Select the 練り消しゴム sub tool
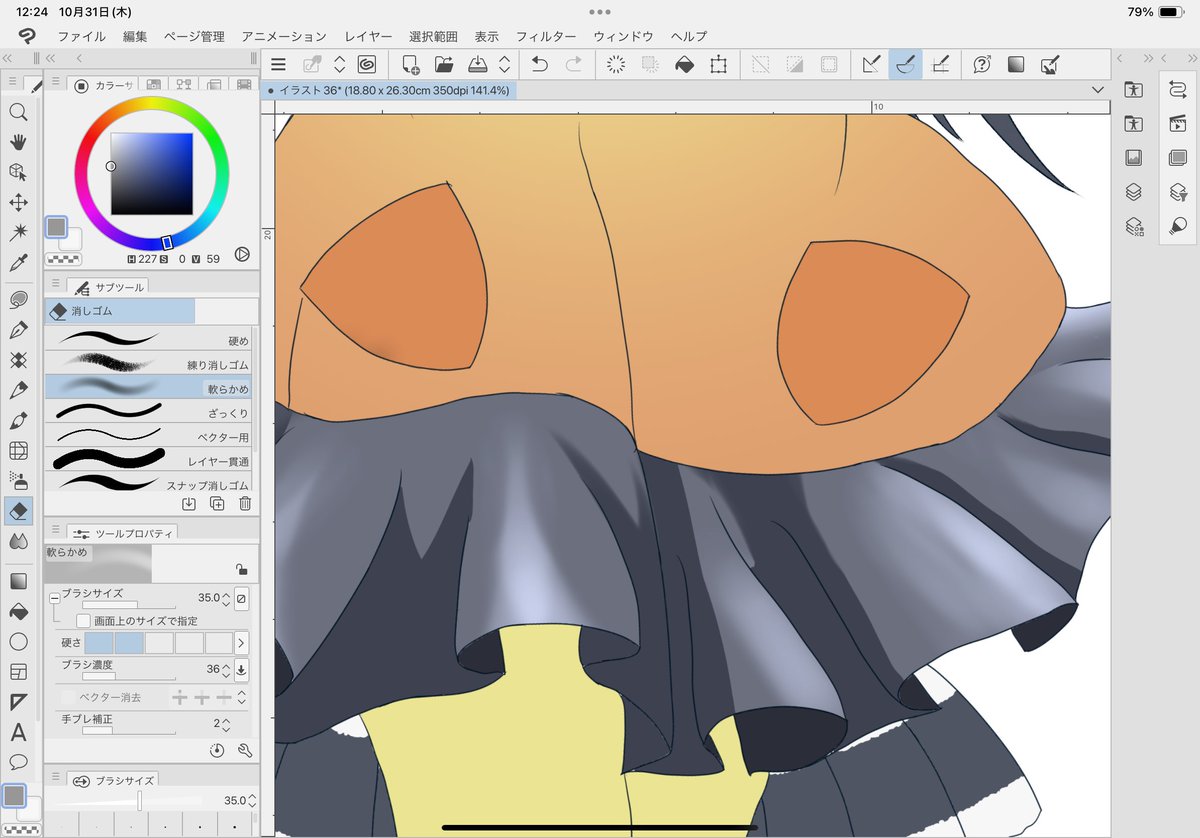The width and height of the screenshot is (1200, 838). [x=148, y=364]
